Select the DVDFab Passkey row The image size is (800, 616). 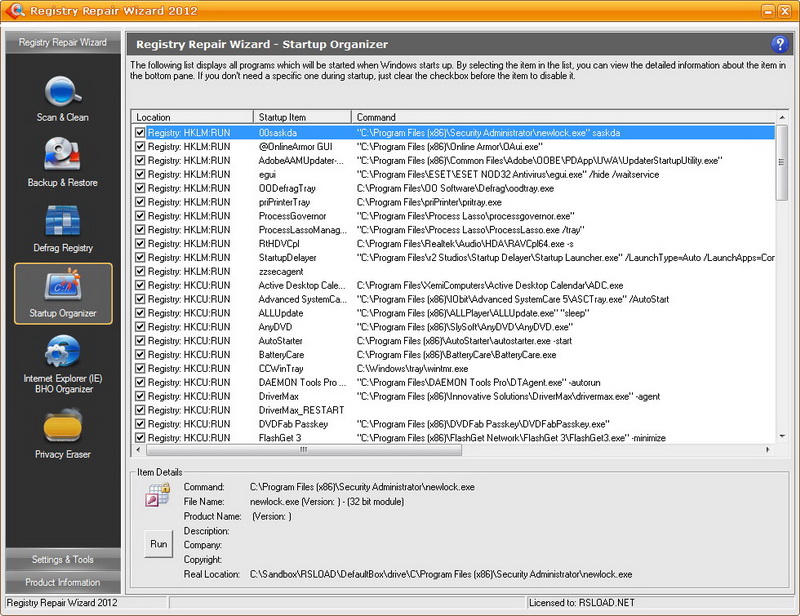pyautogui.click(x=454, y=424)
